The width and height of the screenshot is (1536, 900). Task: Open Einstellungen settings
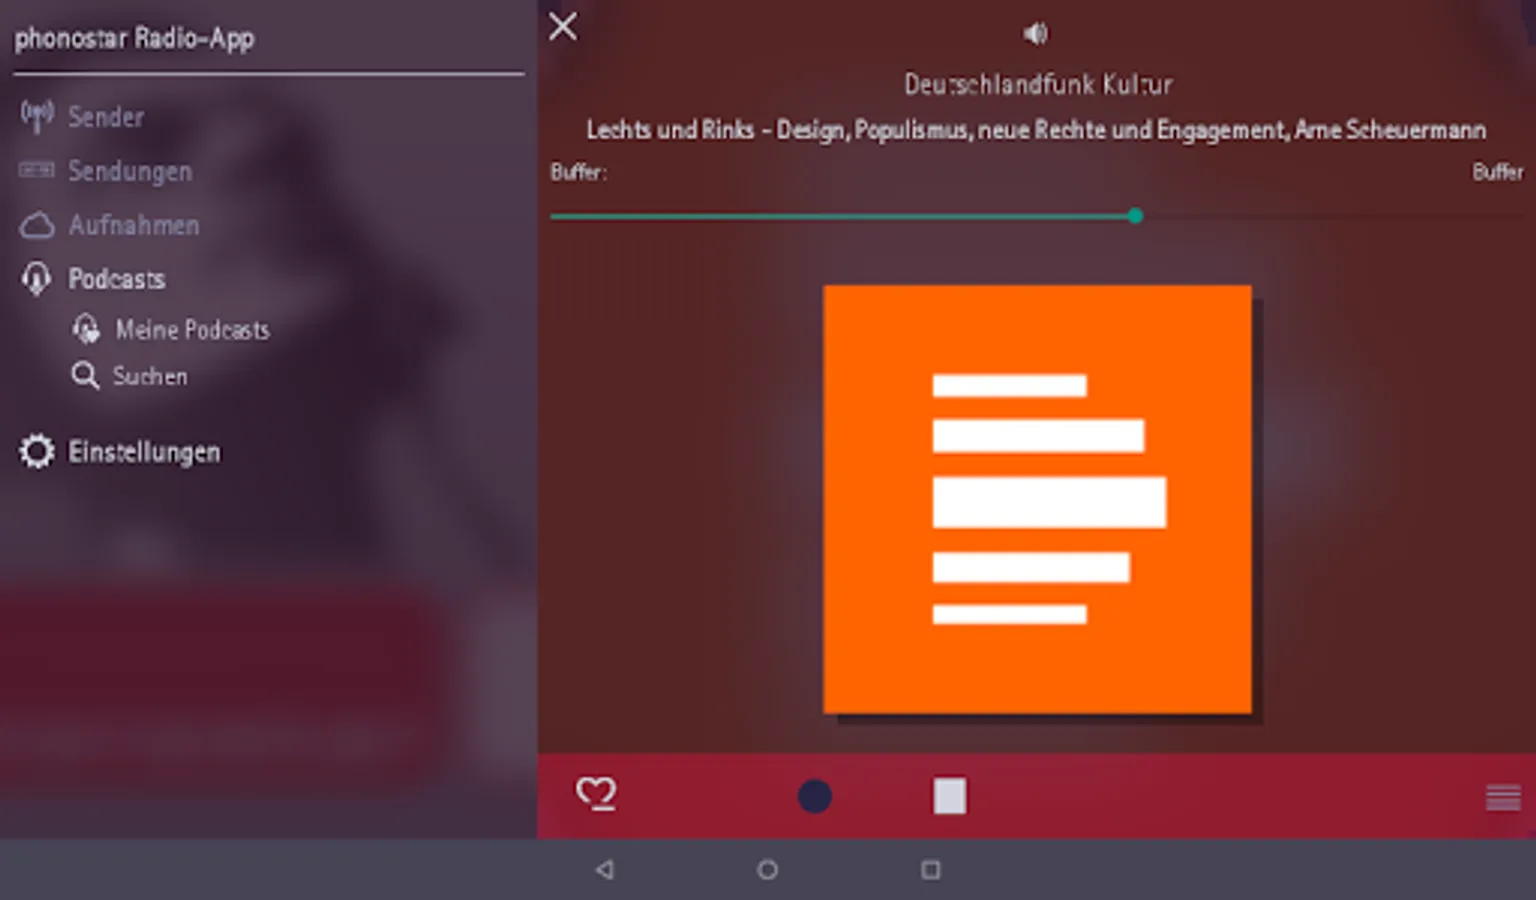(144, 452)
